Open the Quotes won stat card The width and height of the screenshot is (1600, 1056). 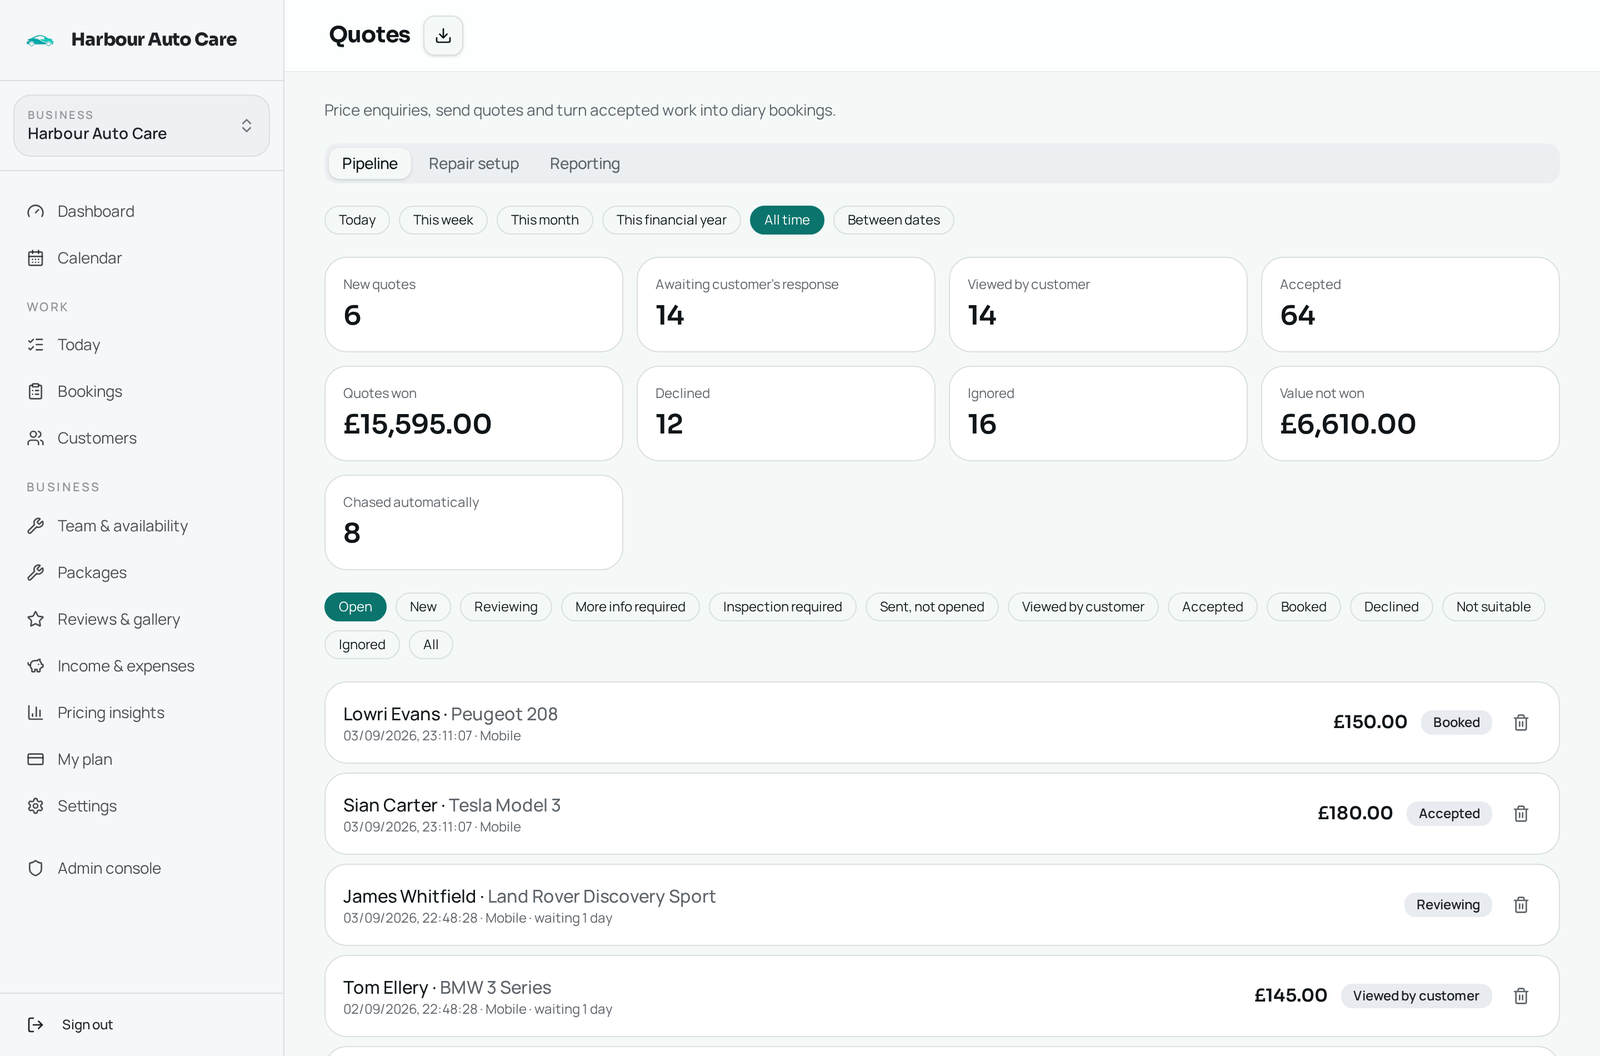click(474, 414)
